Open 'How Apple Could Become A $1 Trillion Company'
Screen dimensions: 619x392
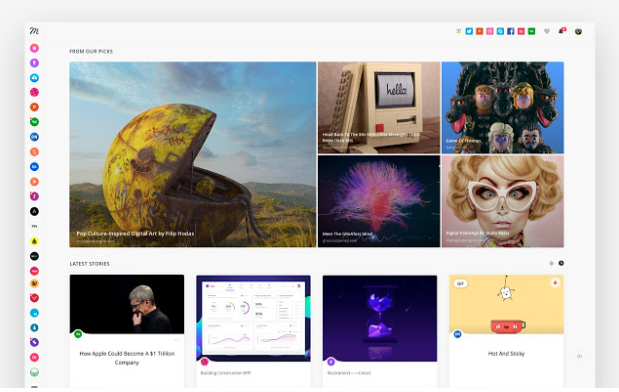tap(127, 358)
